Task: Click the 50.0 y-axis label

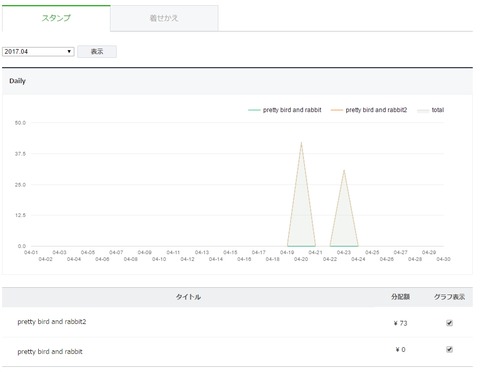Action: pyautogui.click(x=20, y=123)
